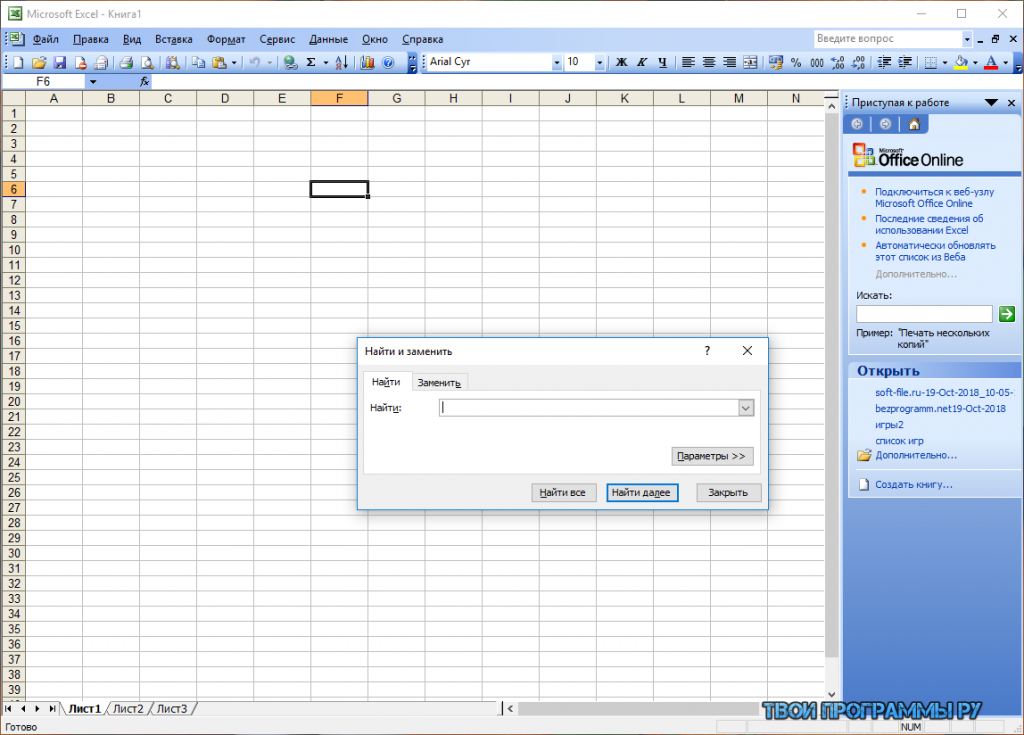Click the green search arrow in task pane
The width and height of the screenshot is (1024, 735).
tap(1006, 314)
